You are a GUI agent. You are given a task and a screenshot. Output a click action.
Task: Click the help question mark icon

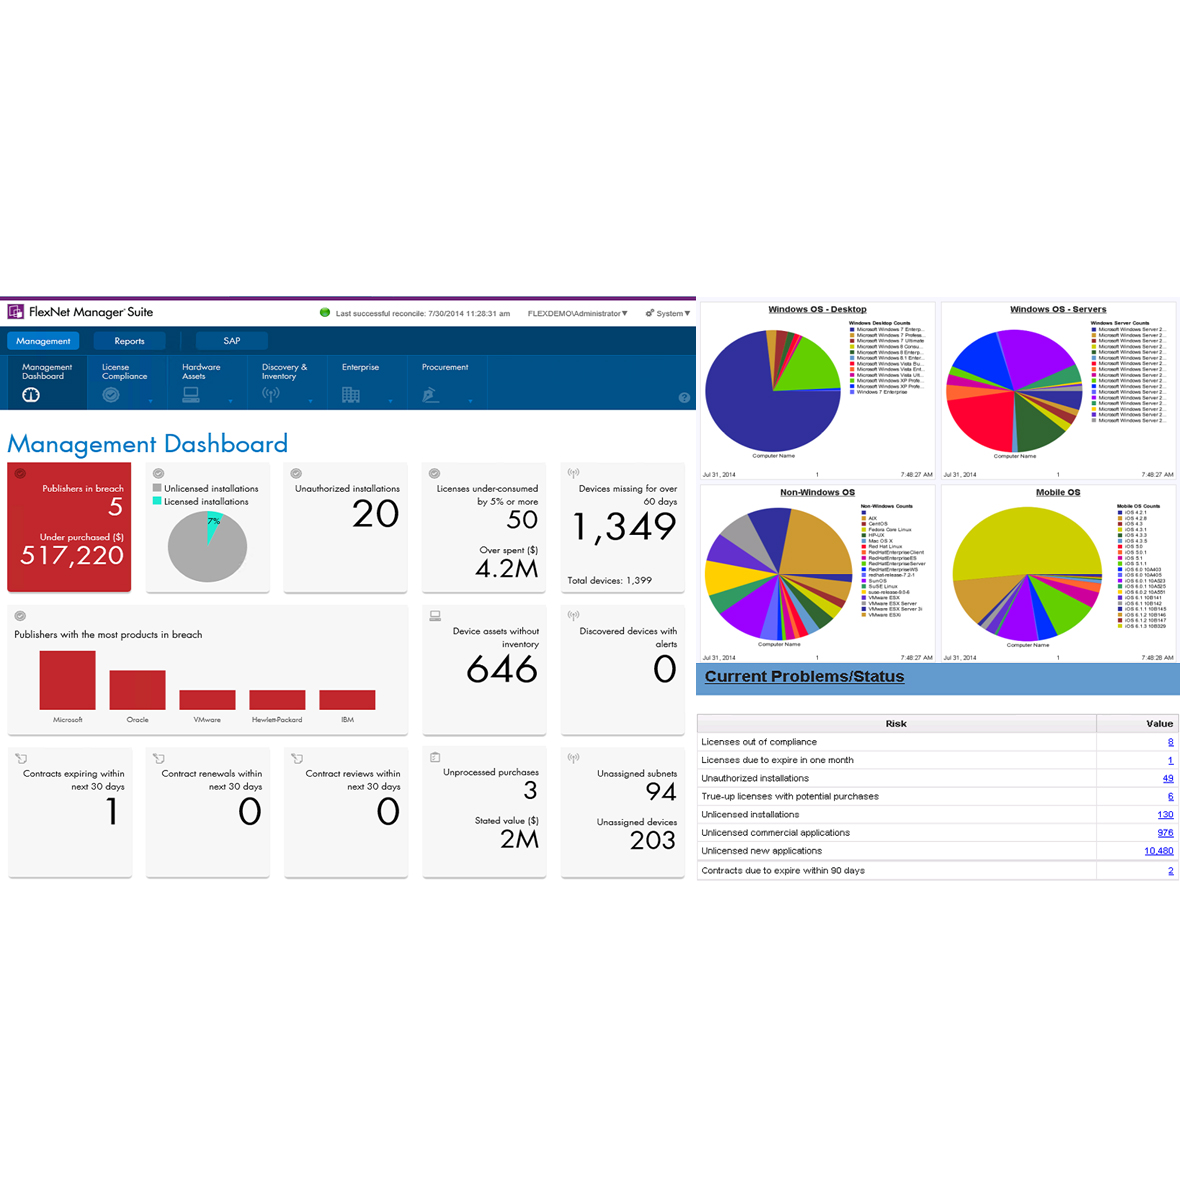point(684,397)
